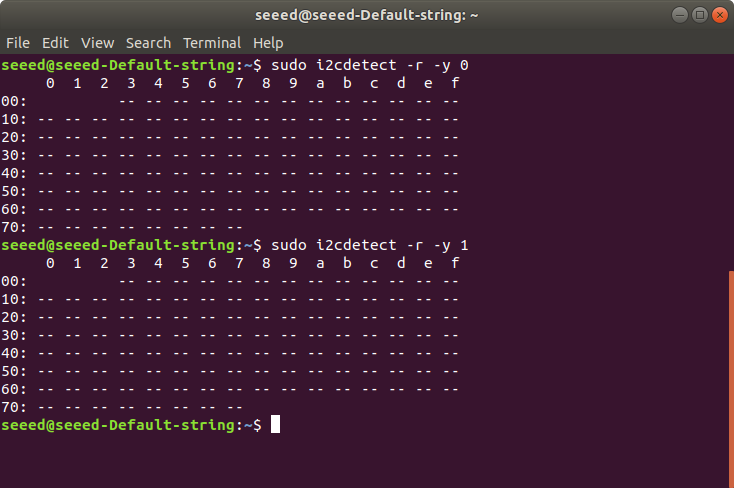Open the File menu
This screenshot has height=488, width=734.
click(18, 43)
